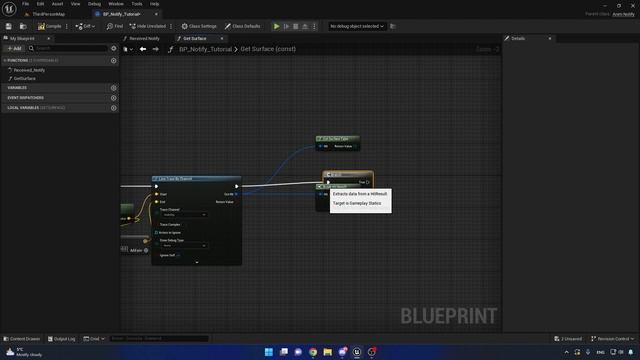Screen dimensions: 640x360
Task: Focus the console command input field
Action: (x=159, y=339)
